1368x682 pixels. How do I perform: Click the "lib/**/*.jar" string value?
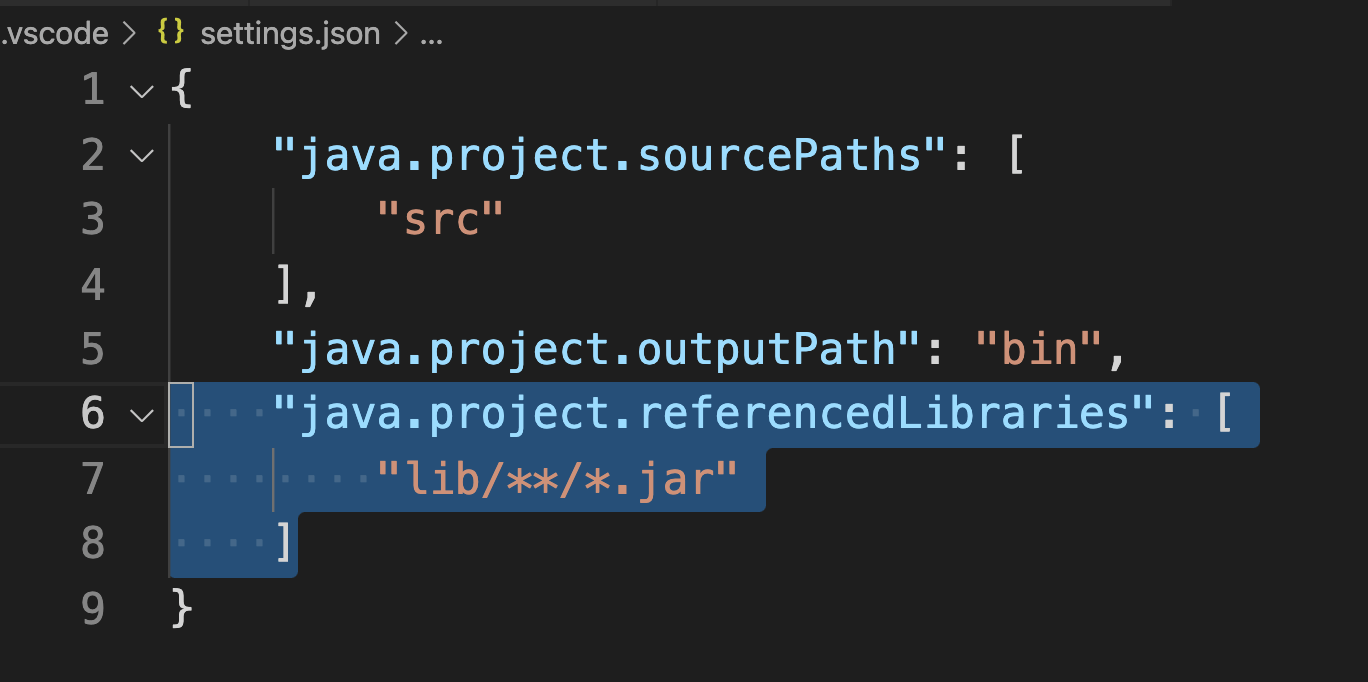pyautogui.click(x=556, y=478)
